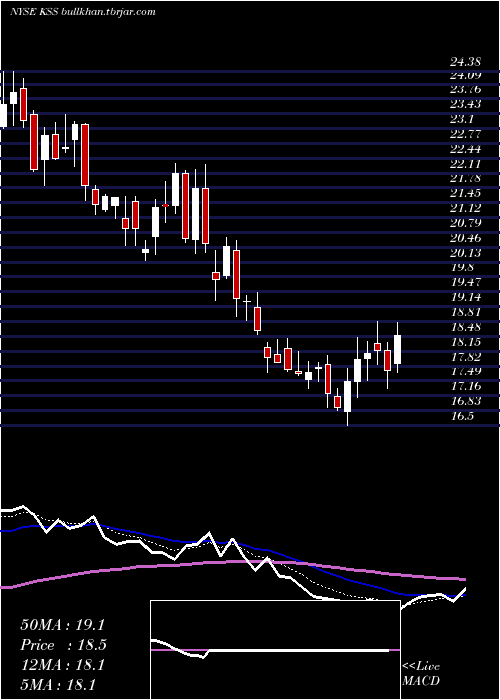Click the Price : 18.5 readout
500x700 pixels.
click(x=64, y=645)
